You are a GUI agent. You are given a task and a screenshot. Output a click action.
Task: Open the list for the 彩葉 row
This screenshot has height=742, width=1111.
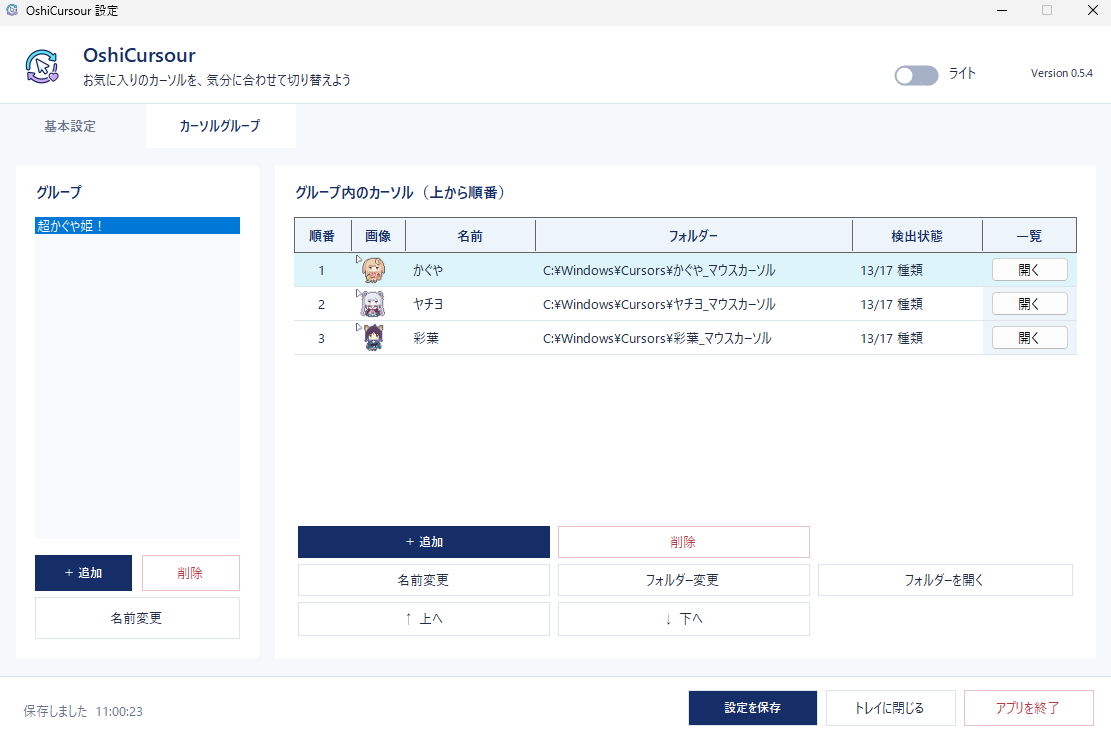[x=1030, y=338]
